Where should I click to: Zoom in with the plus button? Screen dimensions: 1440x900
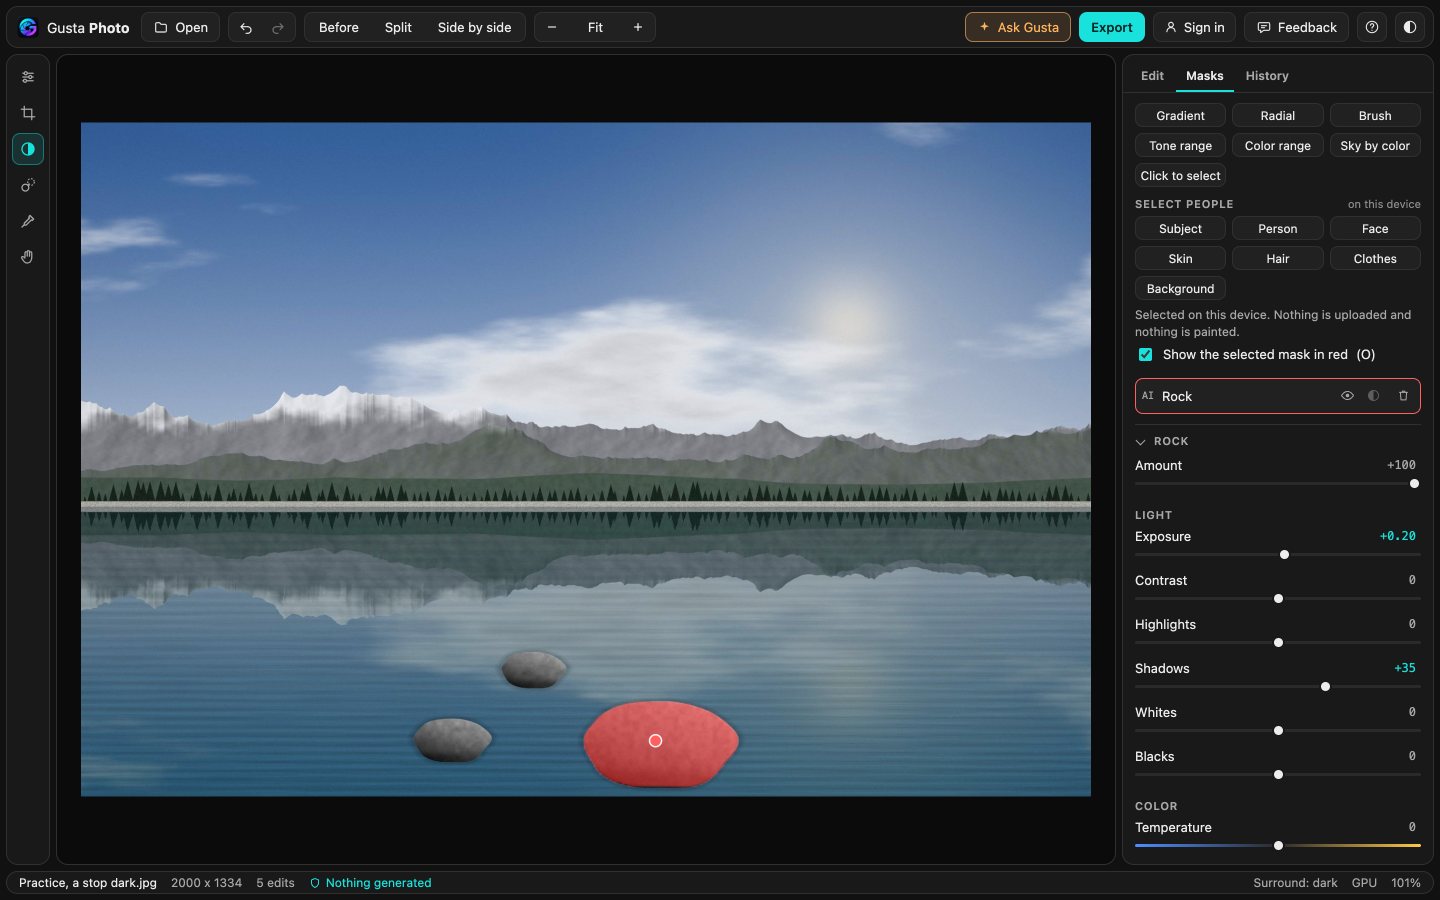coord(638,28)
